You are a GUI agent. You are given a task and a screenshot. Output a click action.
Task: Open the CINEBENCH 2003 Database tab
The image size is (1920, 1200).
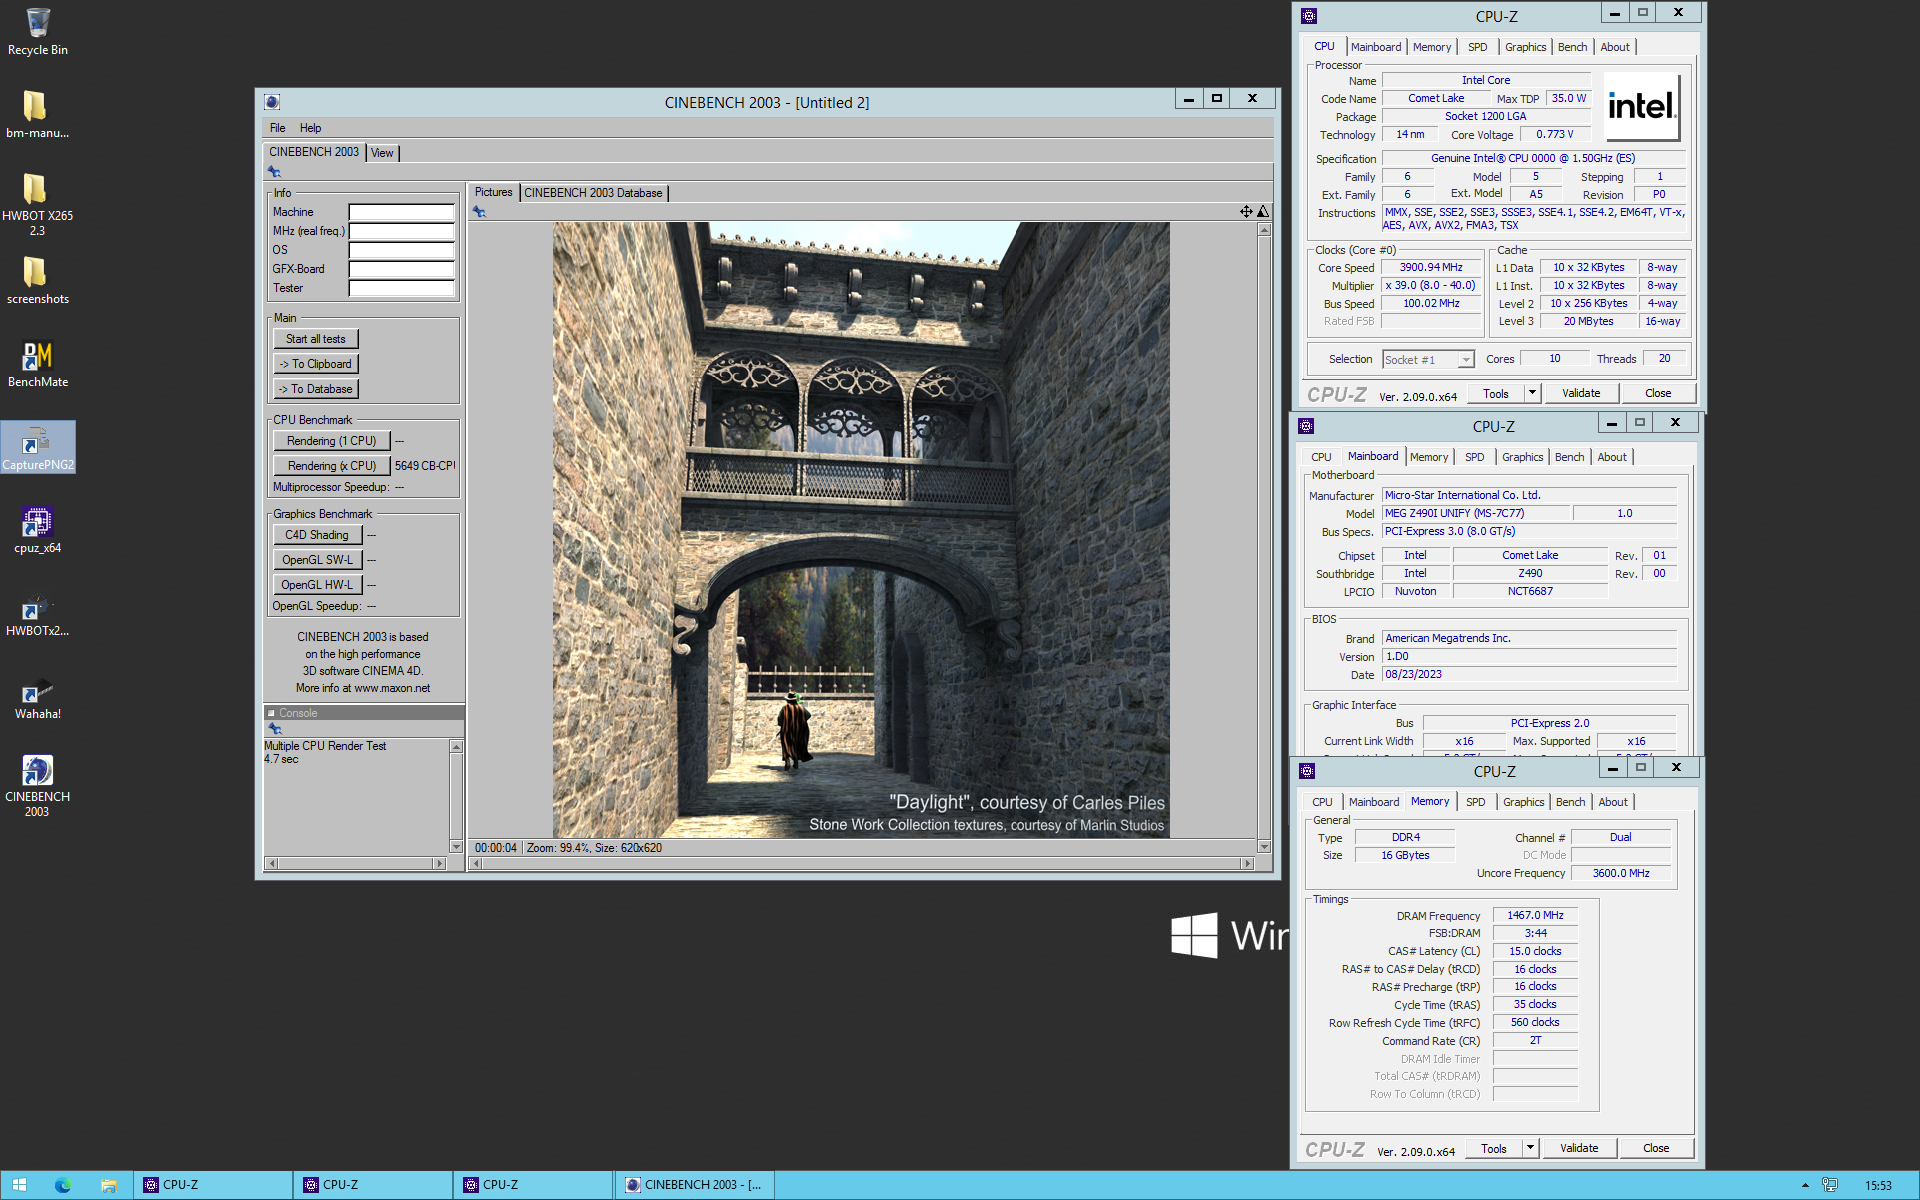point(593,193)
